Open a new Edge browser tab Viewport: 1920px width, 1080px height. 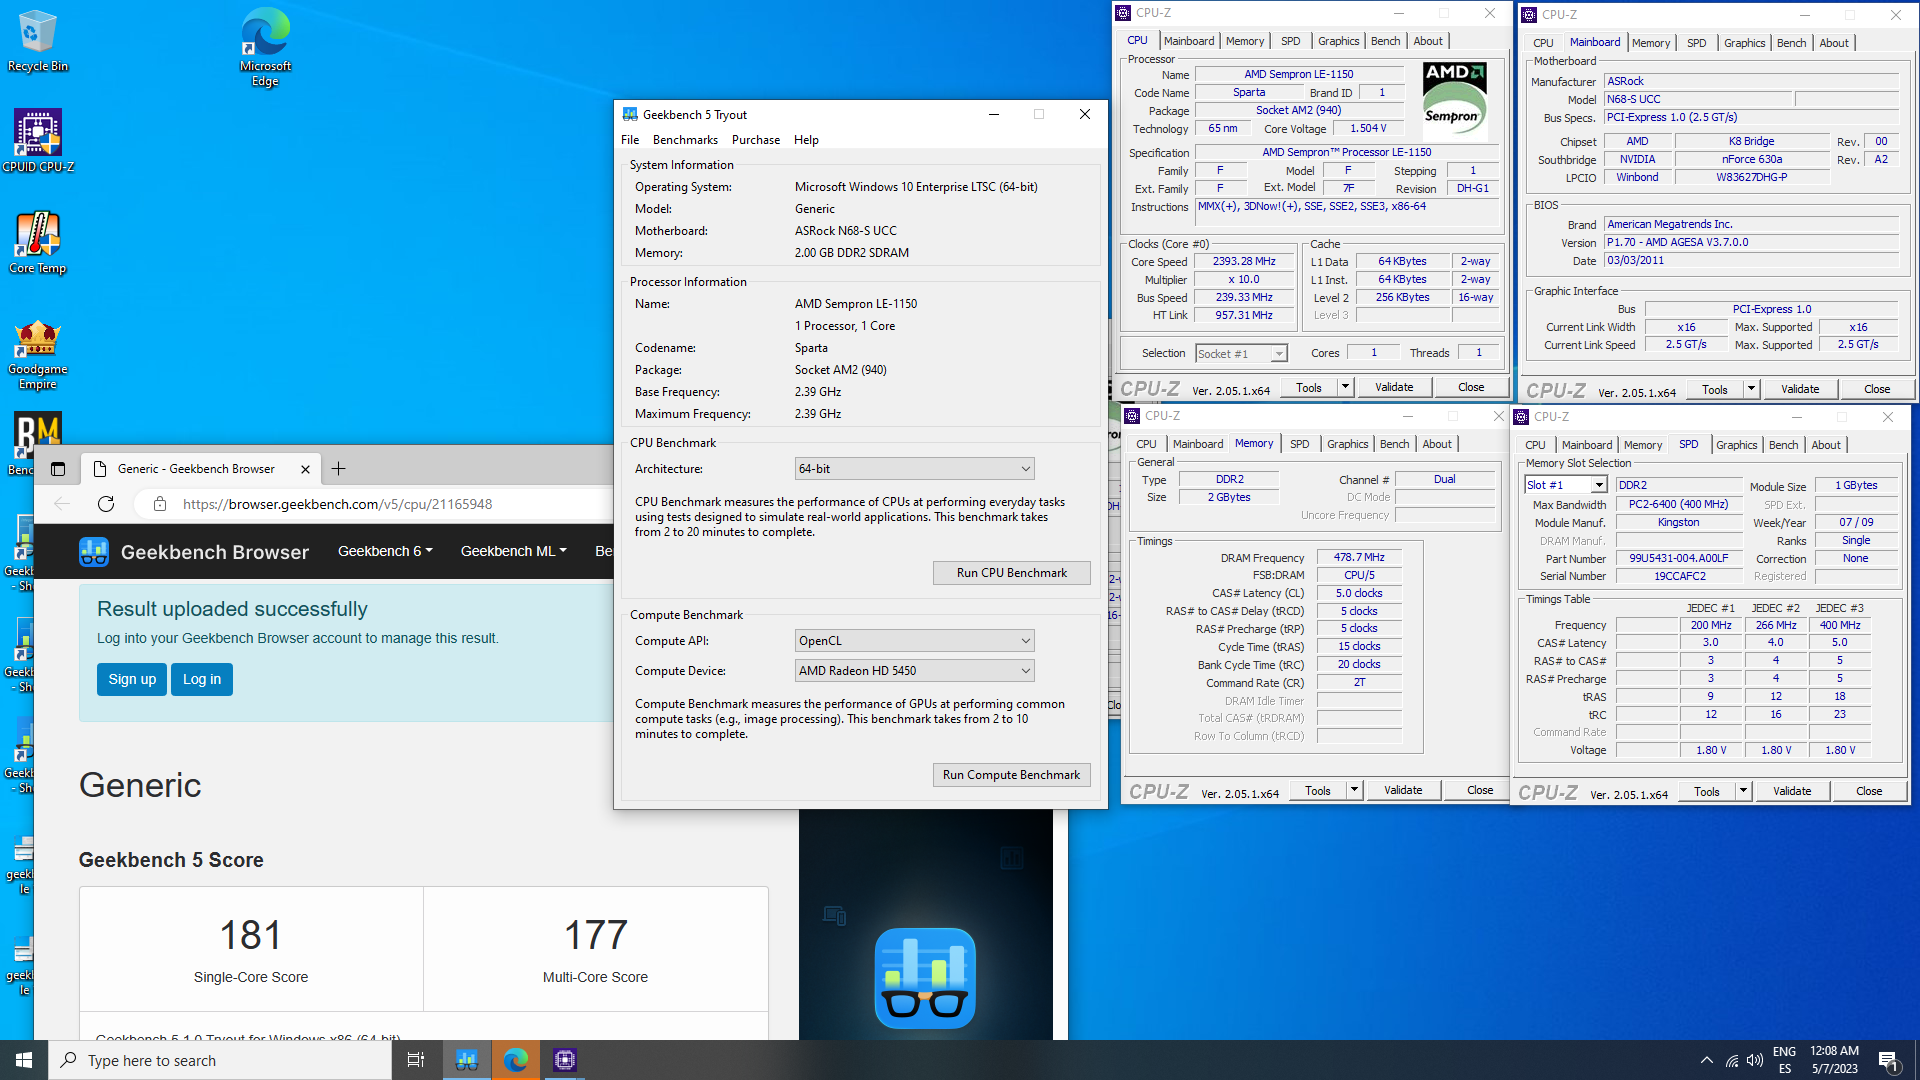pyautogui.click(x=338, y=468)
